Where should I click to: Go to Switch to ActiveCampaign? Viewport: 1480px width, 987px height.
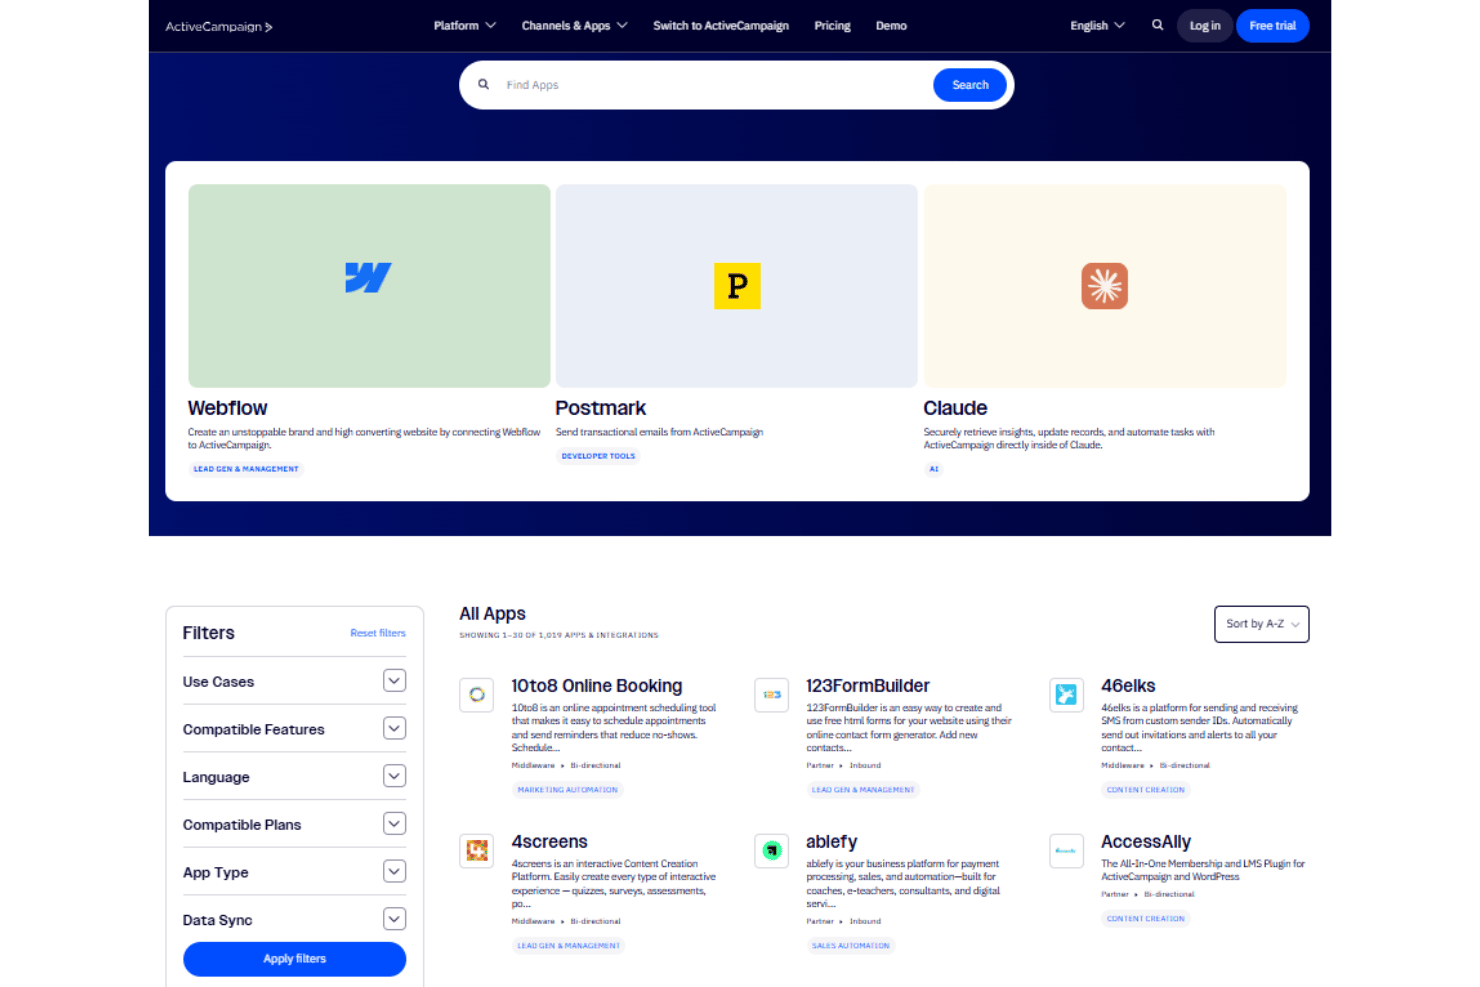tap(721, 26)
